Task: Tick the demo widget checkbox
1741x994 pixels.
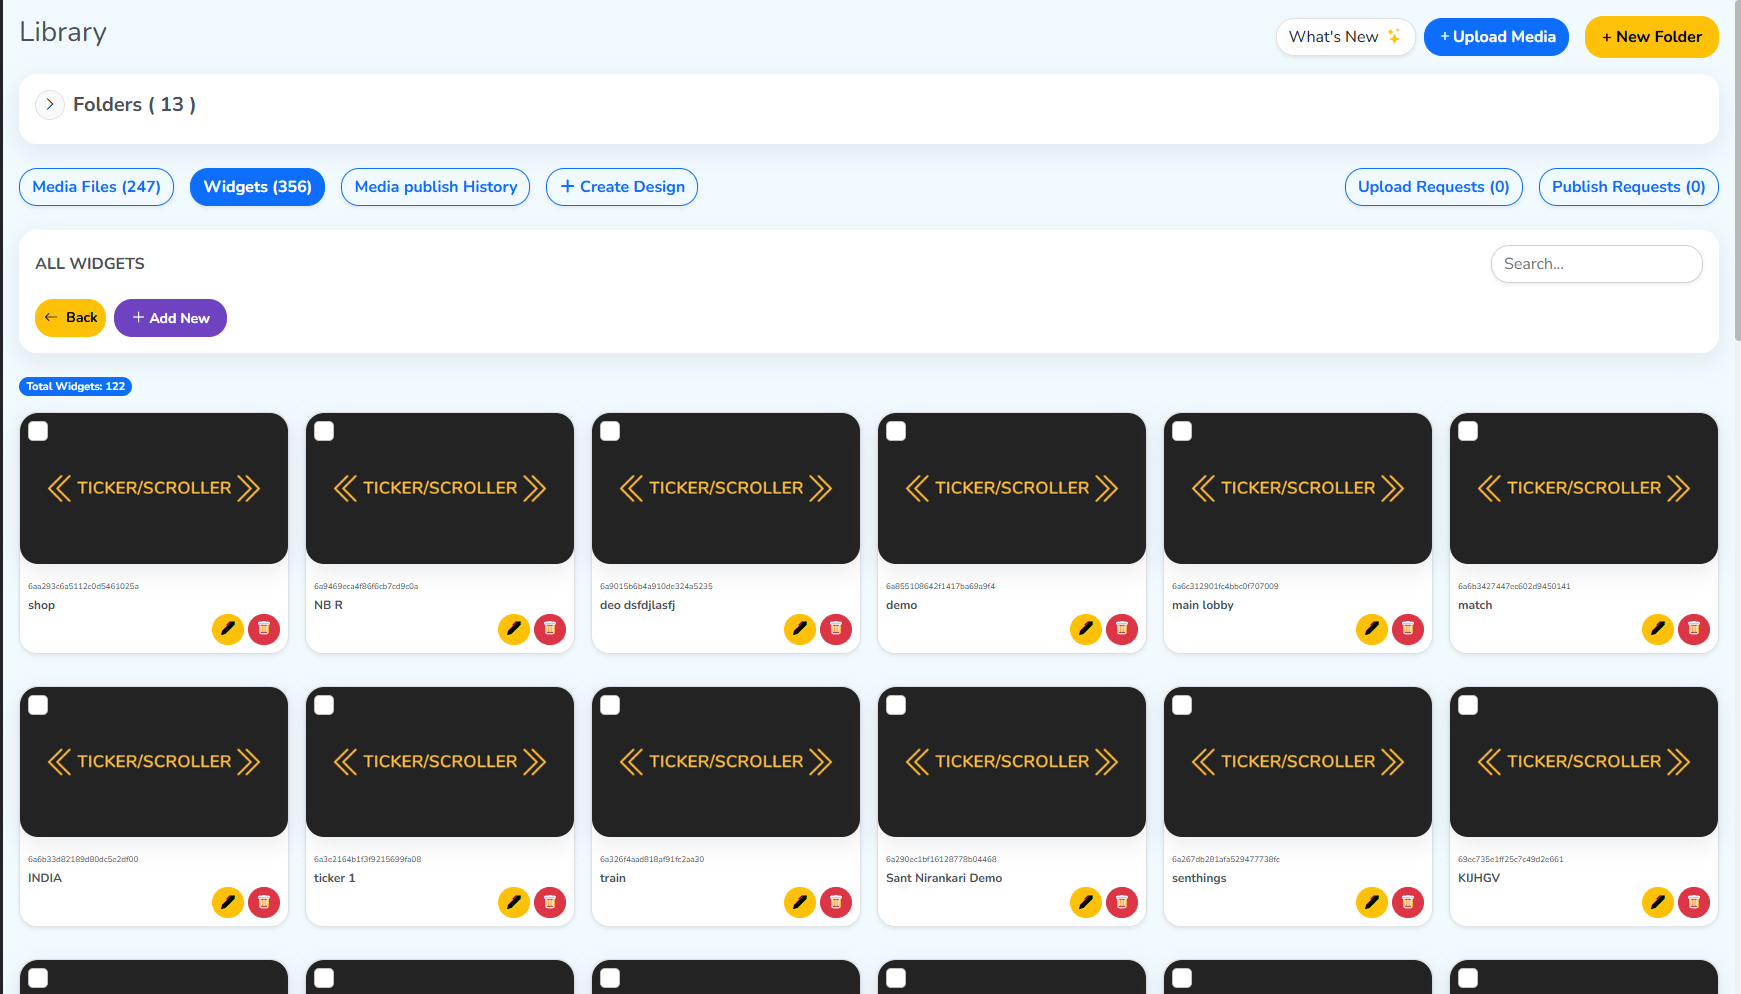Action: [896, 431]
